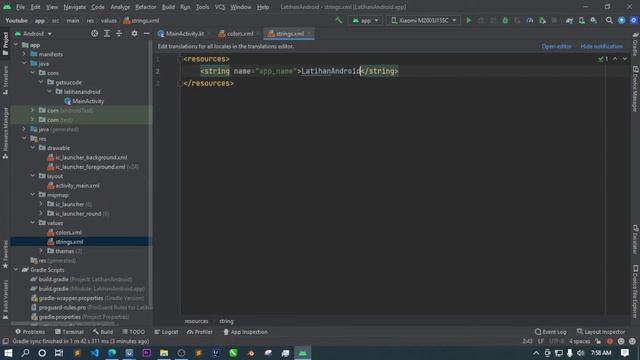Open the Xiaomi device selector dropdown

[x=424, y=20]
